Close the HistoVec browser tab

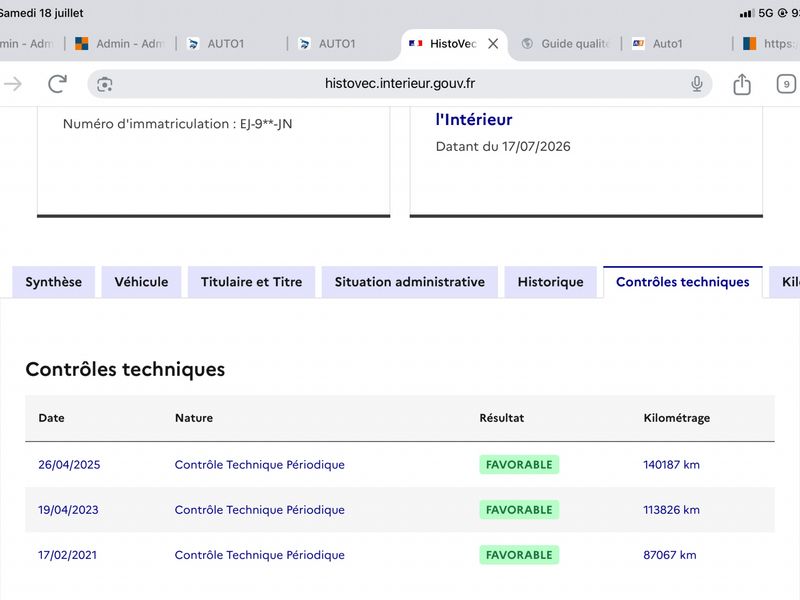tap(493, 44)
